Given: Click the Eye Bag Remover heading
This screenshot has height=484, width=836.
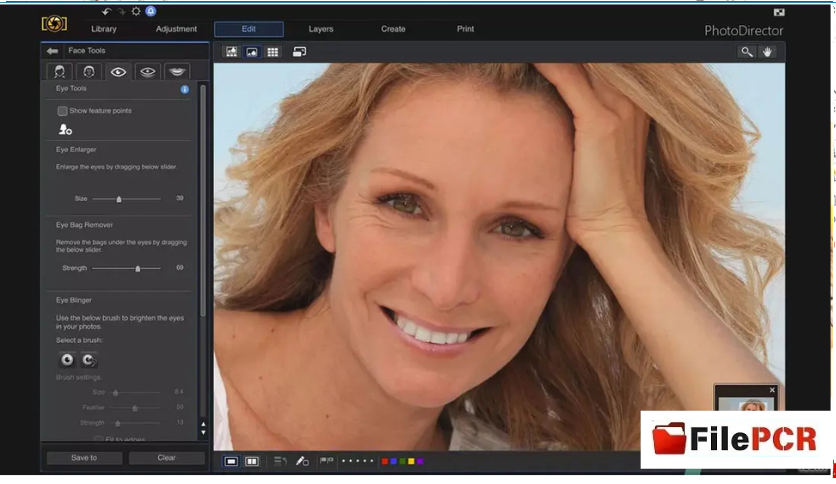Looking at the screenshot, I should [x=84, y=225].
